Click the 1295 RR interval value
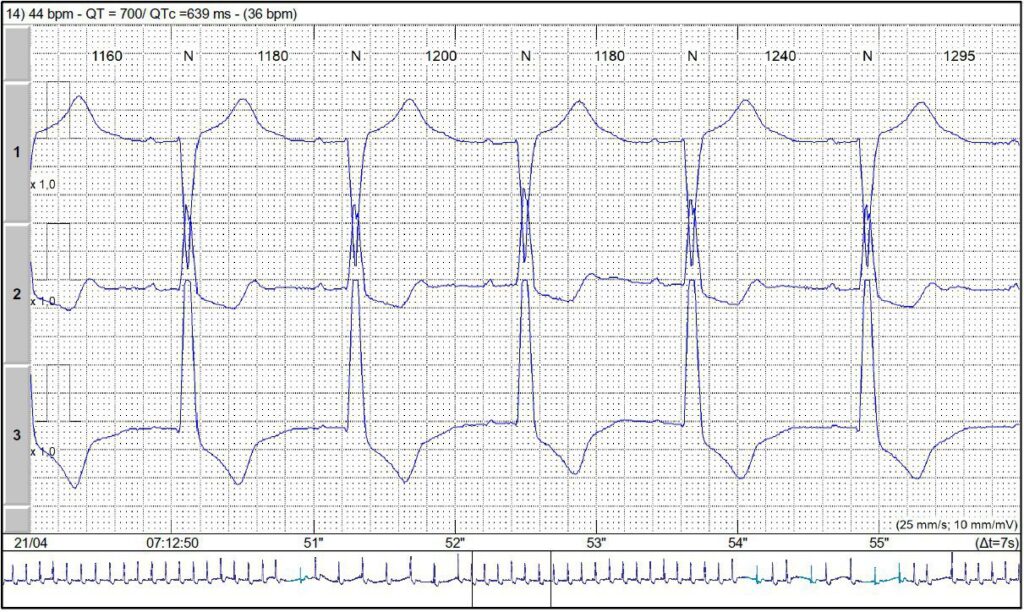The image size is (1024, 612). (x=959, y=56)
